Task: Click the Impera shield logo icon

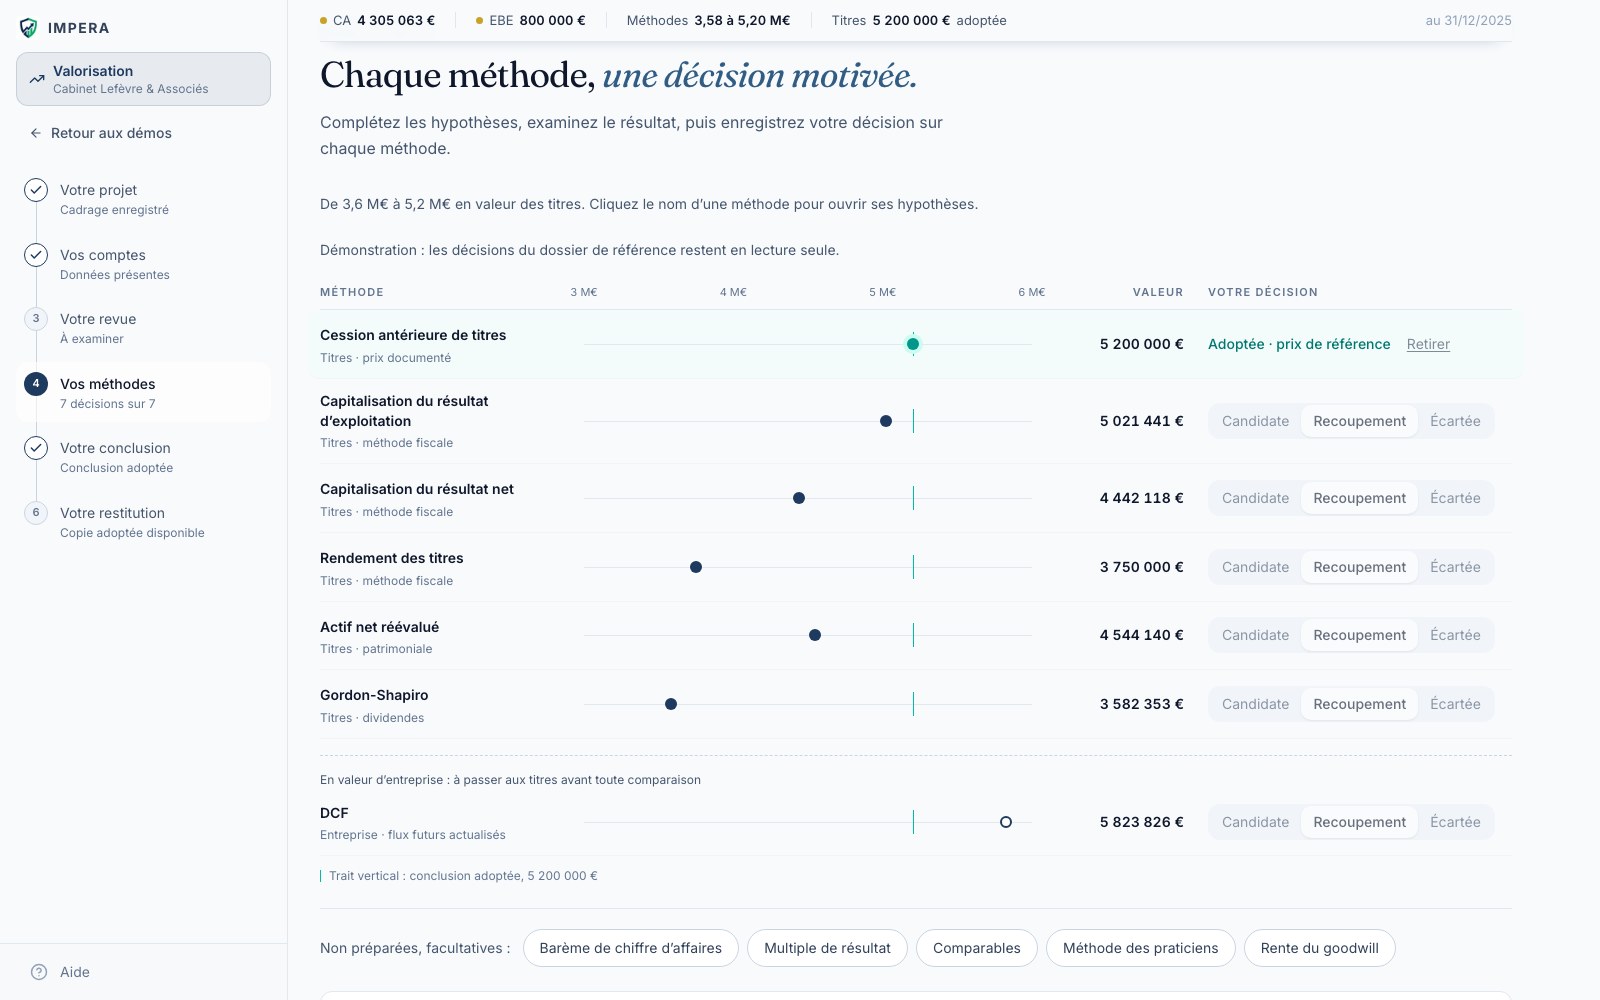Action: (x=28, y=28)
